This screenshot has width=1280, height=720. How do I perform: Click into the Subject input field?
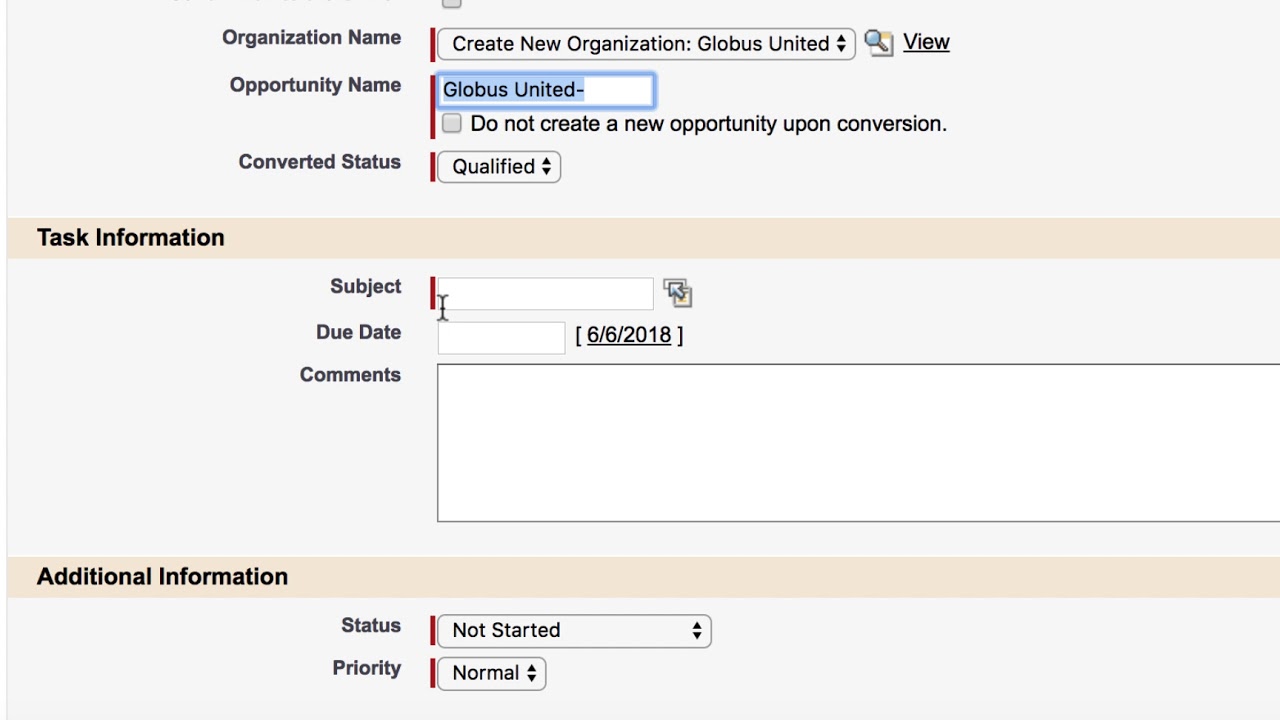546,294
